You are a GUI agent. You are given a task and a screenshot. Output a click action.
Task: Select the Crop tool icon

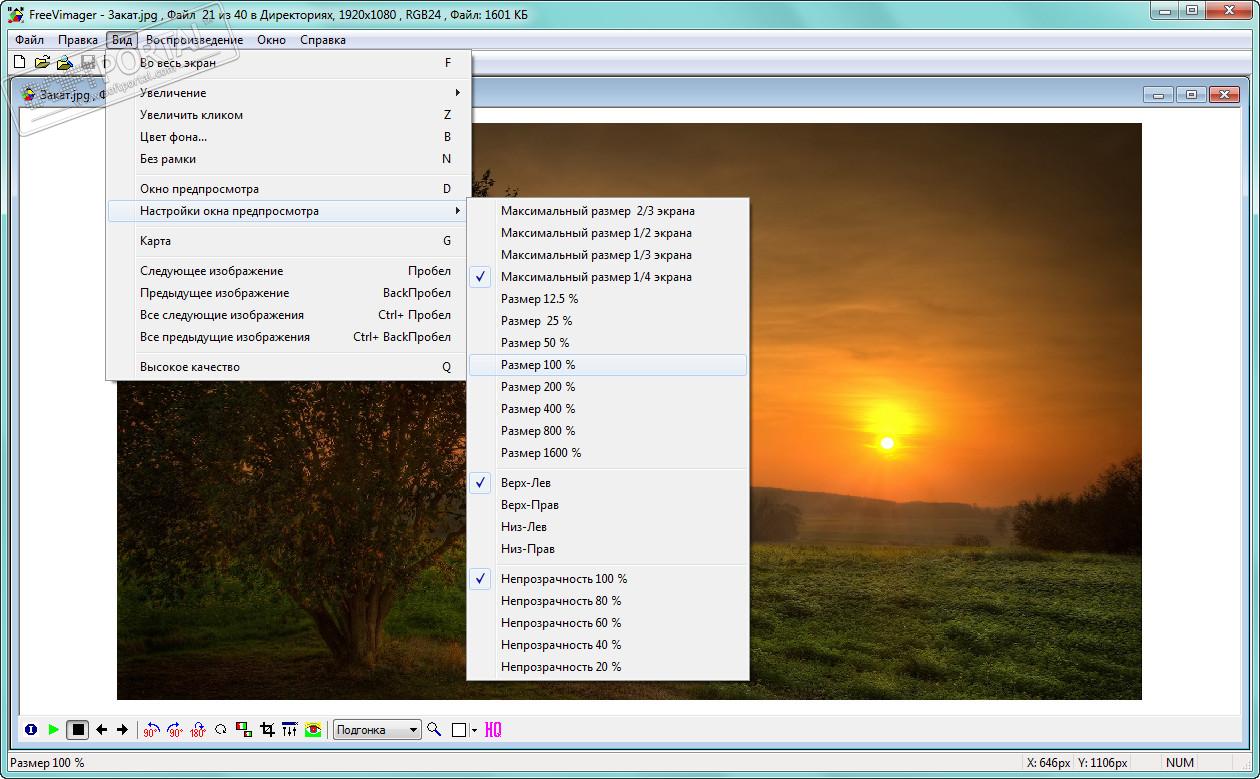tap(267, 730)
